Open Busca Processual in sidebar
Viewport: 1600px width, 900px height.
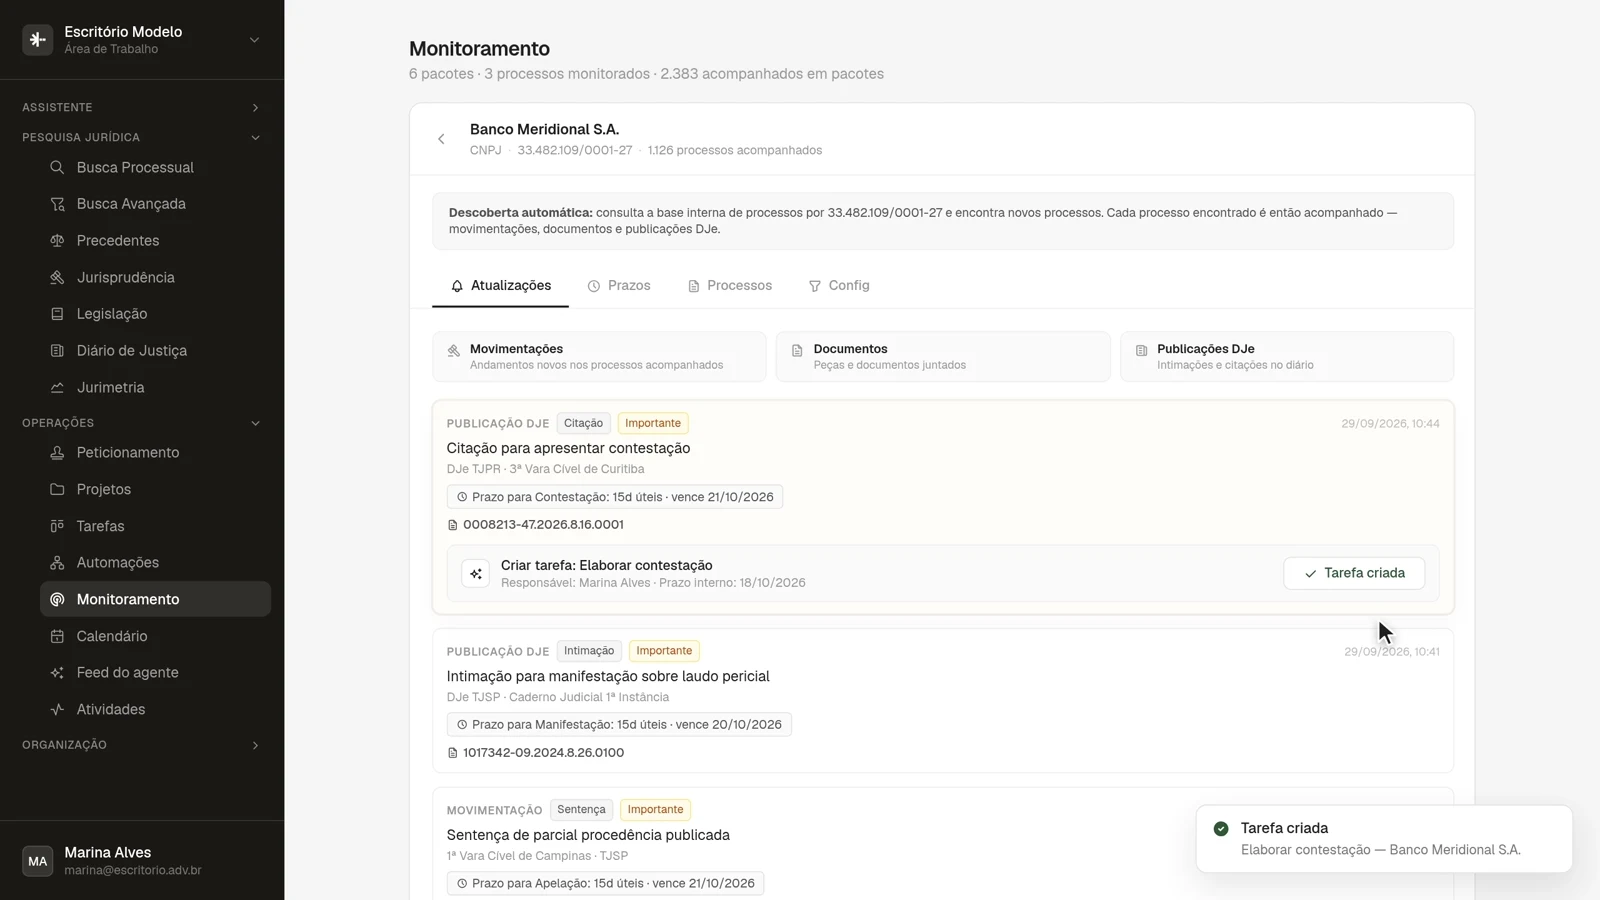pyautogui.click(x=155, y=167)
